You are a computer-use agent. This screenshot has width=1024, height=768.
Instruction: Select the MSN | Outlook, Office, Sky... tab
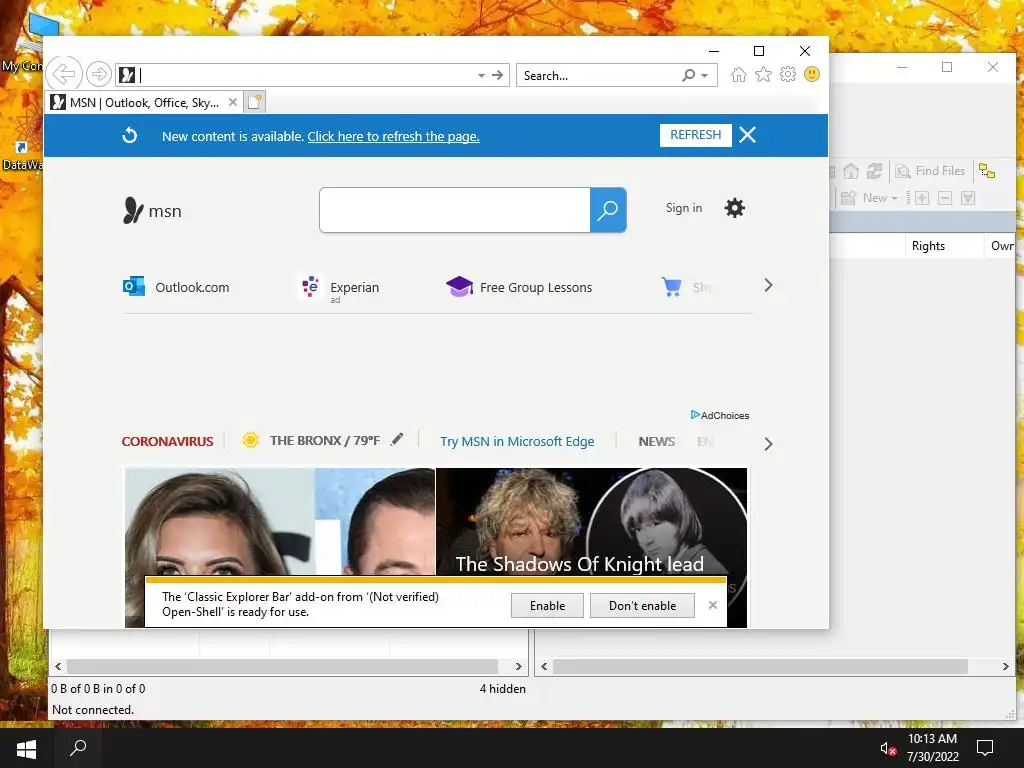145,103
